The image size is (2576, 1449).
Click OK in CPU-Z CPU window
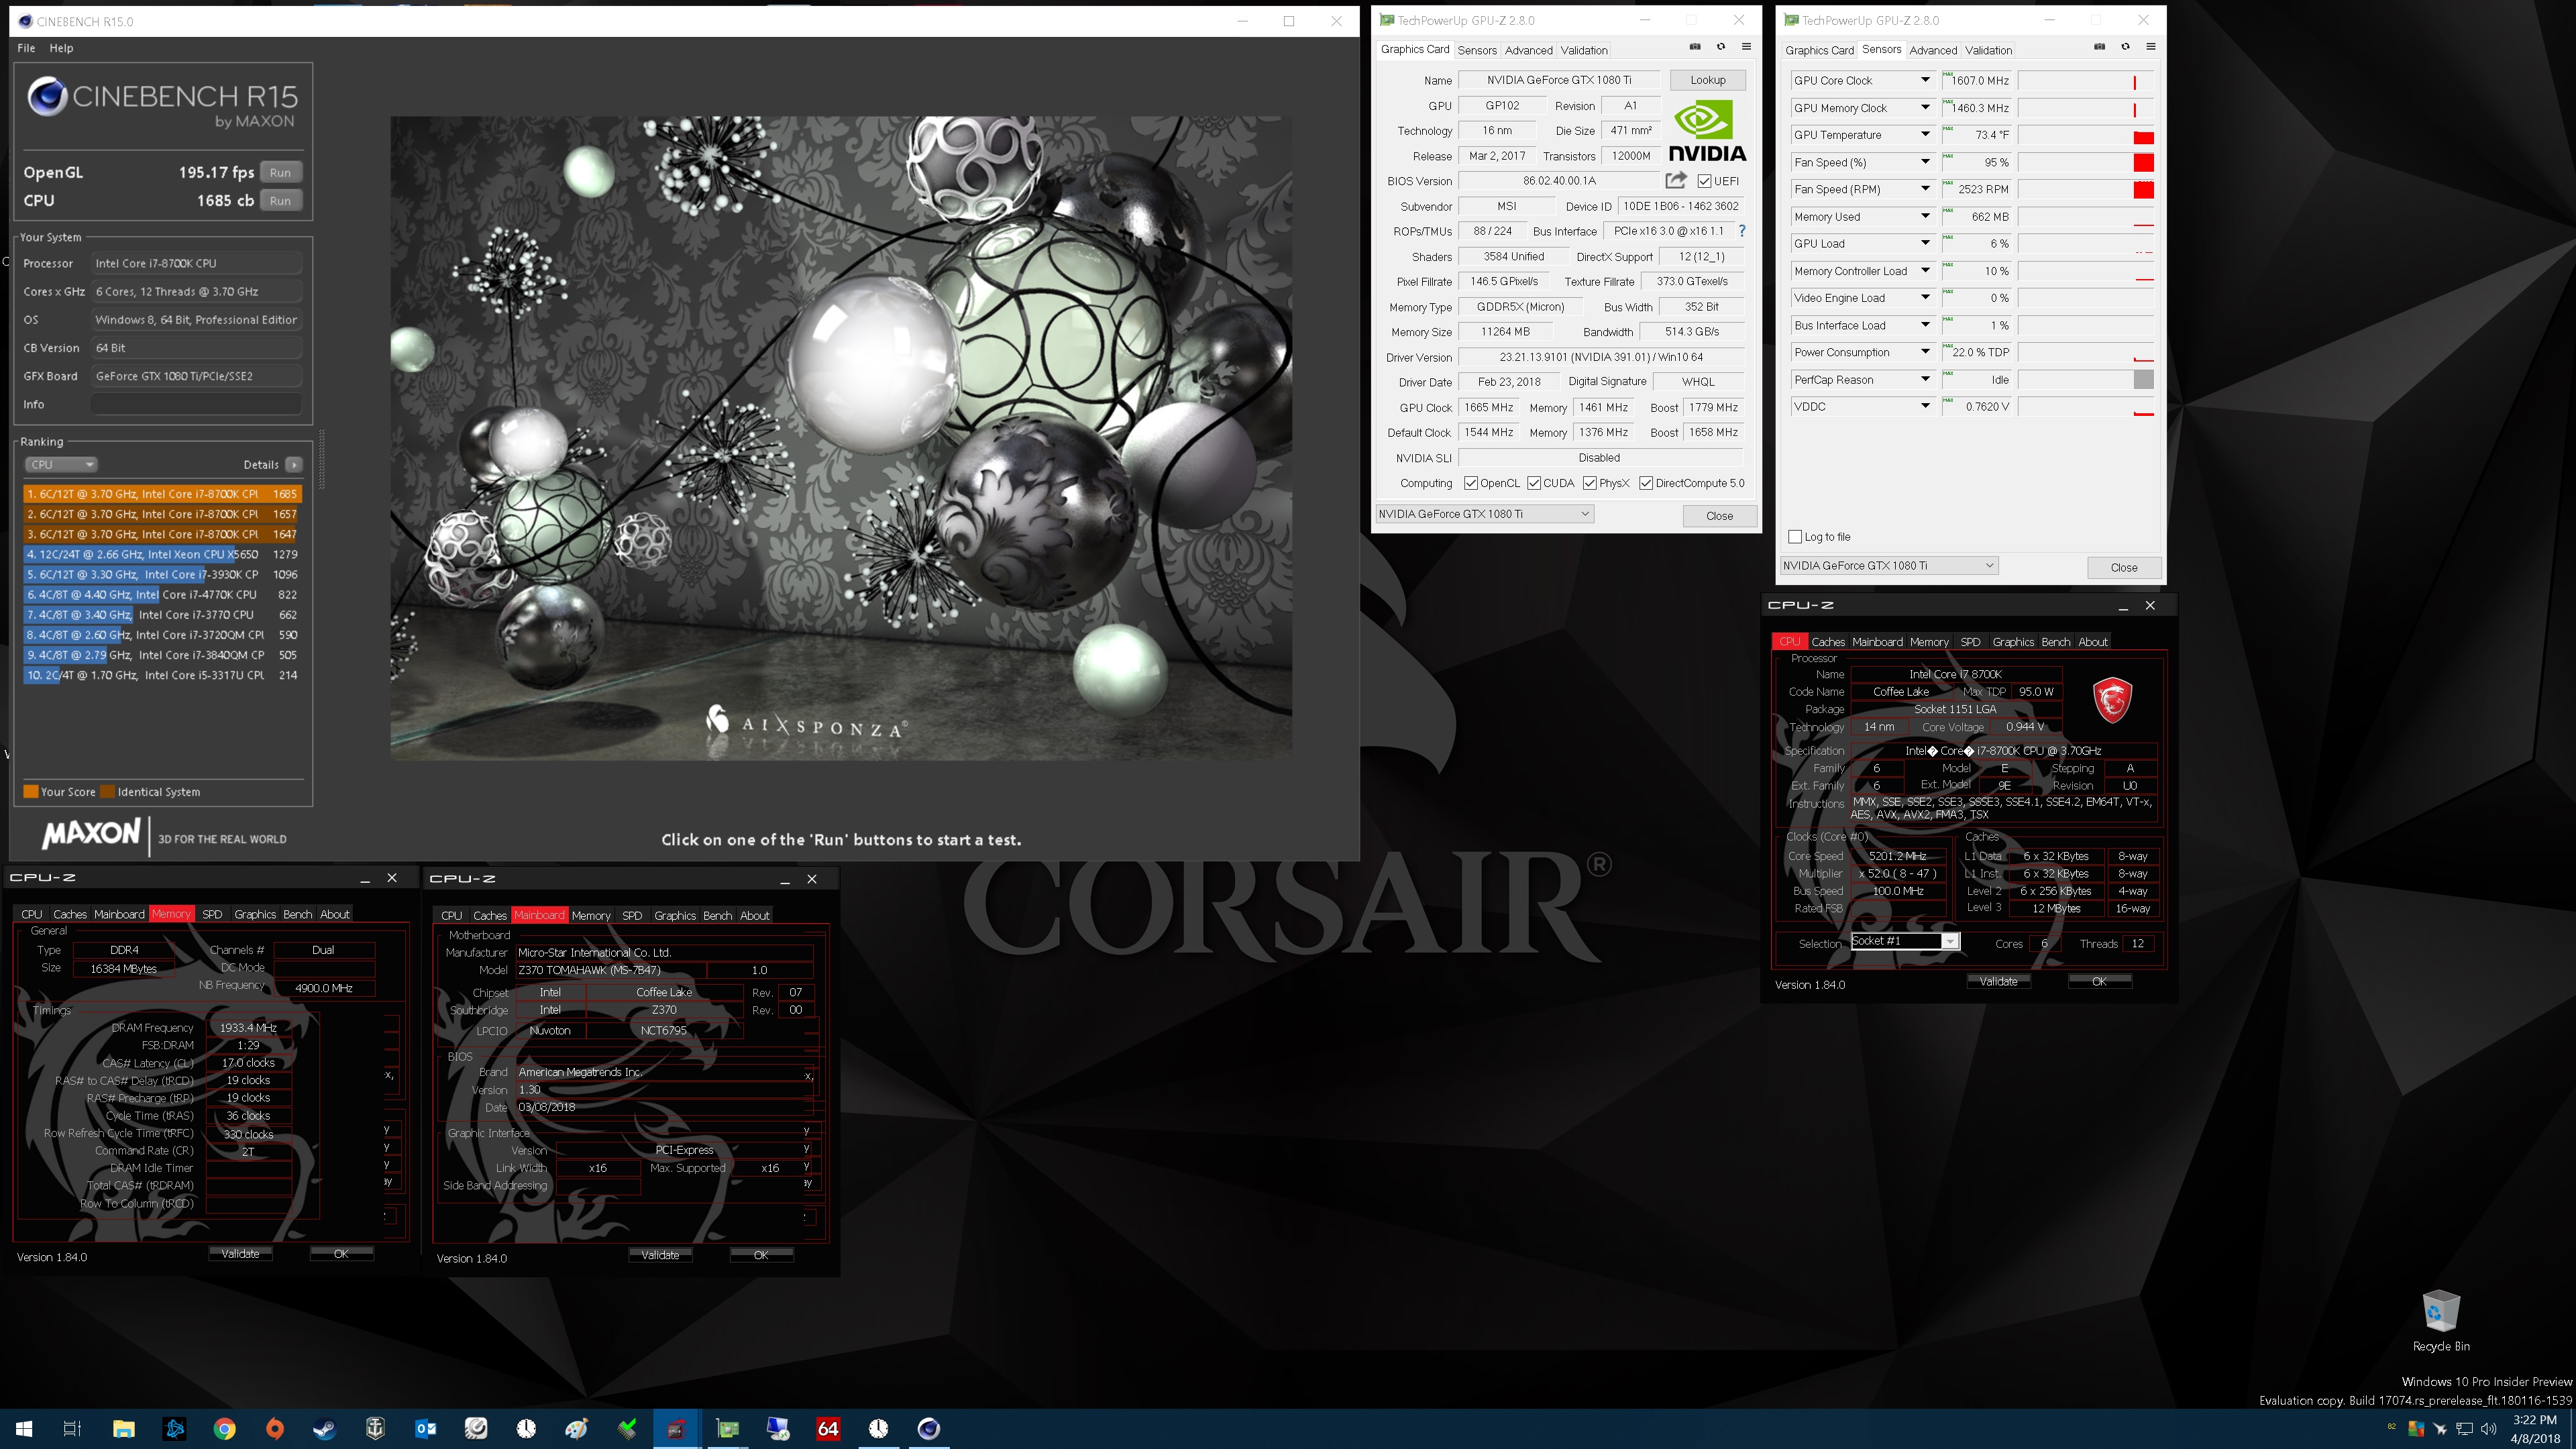point(2099,981)
